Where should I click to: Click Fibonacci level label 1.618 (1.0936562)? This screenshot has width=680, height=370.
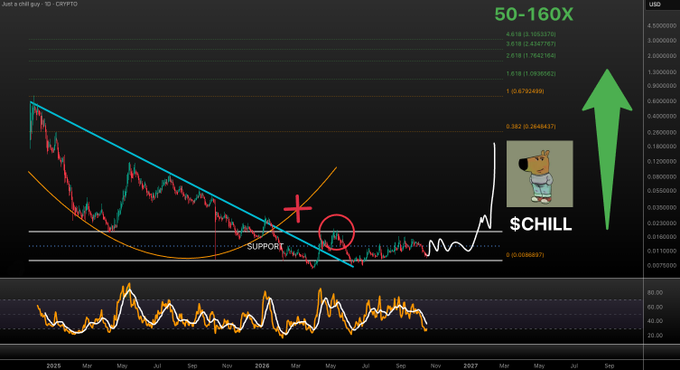(x=531, y=74)
